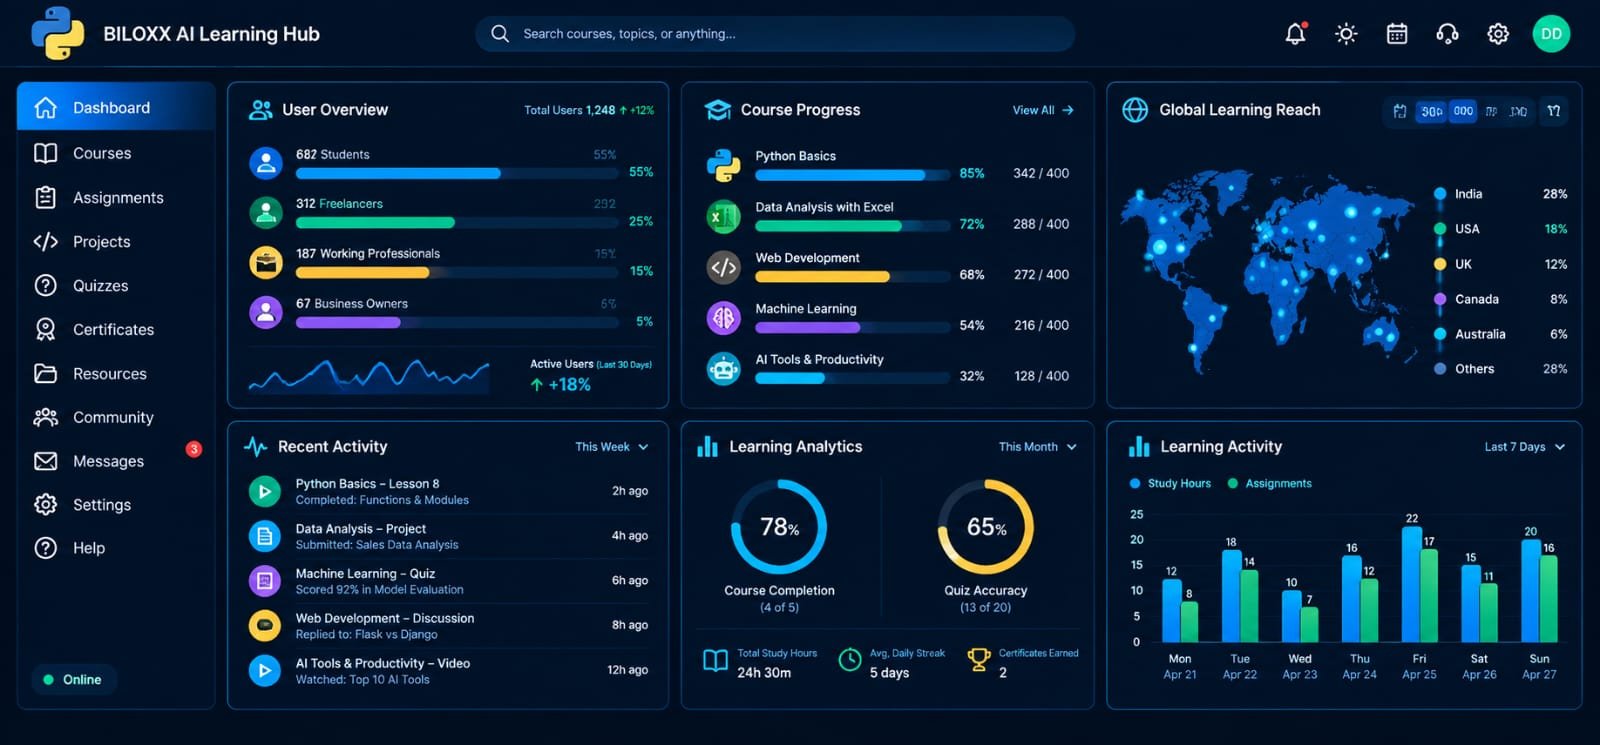
Task: Toggle the Online status indicator
Action: (x=73, y=680)
